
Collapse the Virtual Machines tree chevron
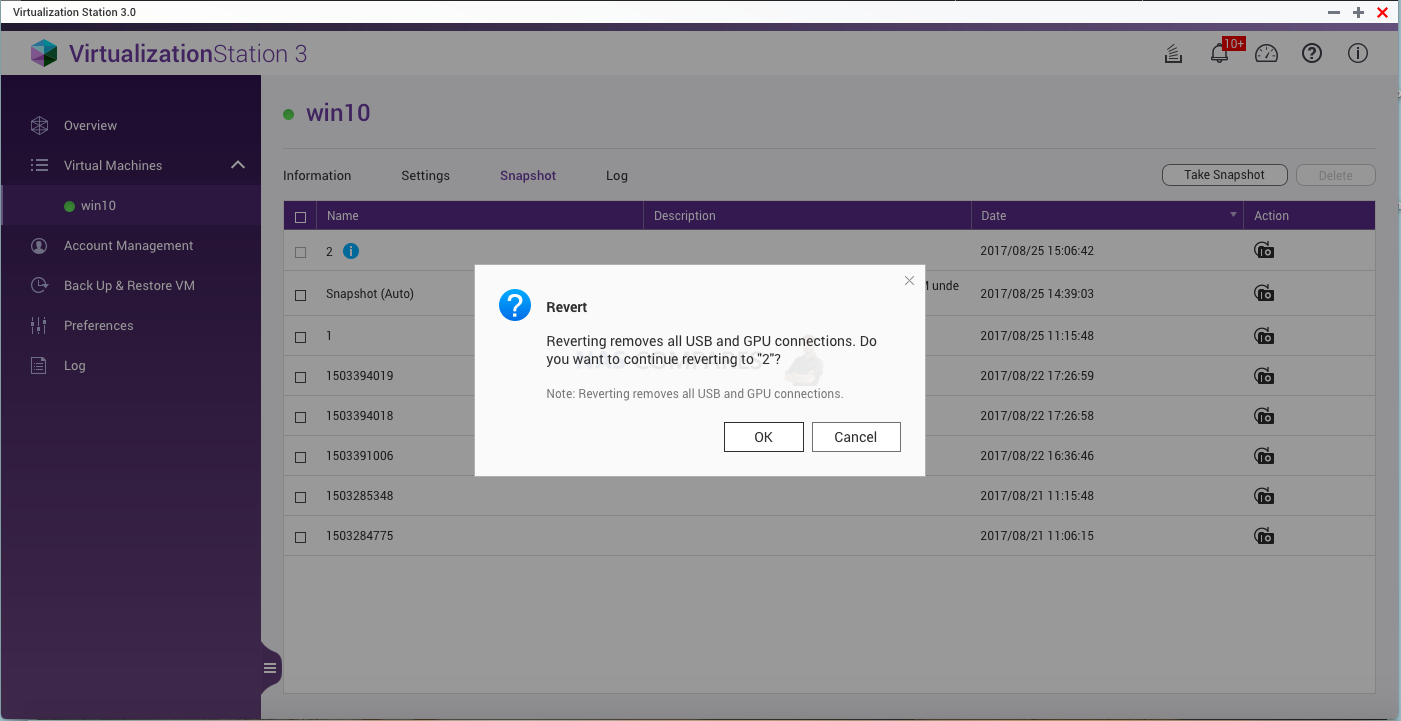(237, 165)
